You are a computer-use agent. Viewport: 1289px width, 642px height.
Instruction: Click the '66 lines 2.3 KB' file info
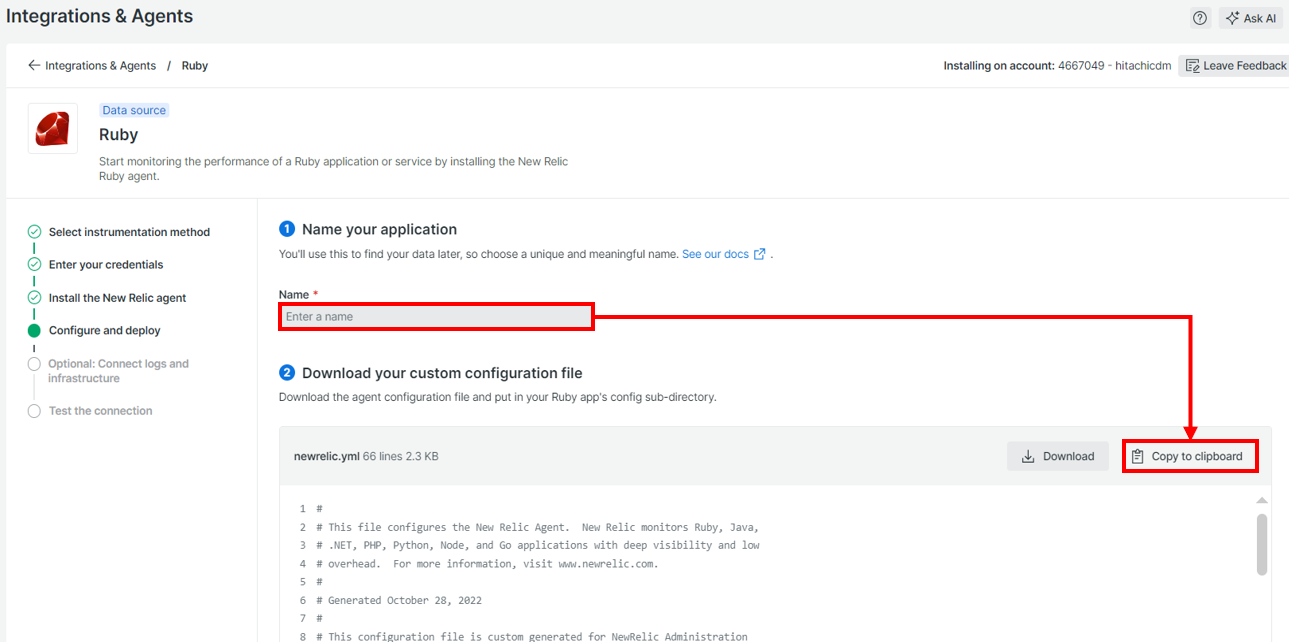click(401, 456)
